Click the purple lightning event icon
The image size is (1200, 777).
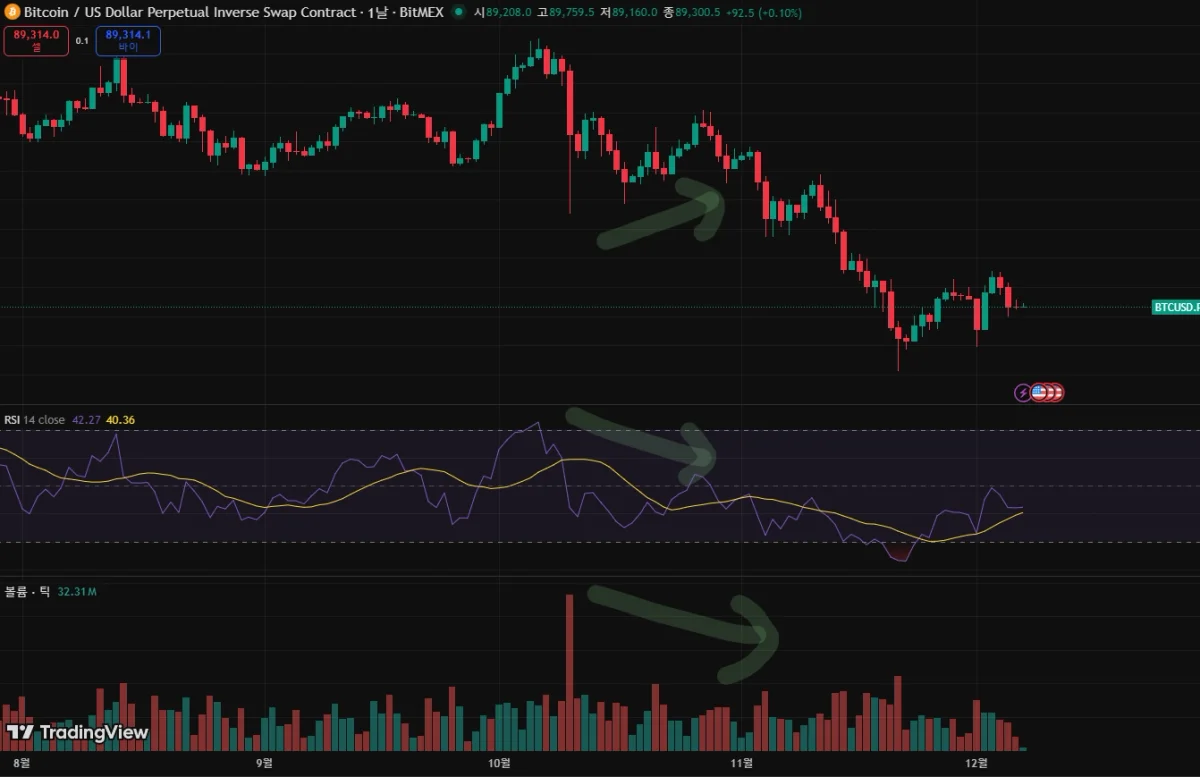point(1023,393)
